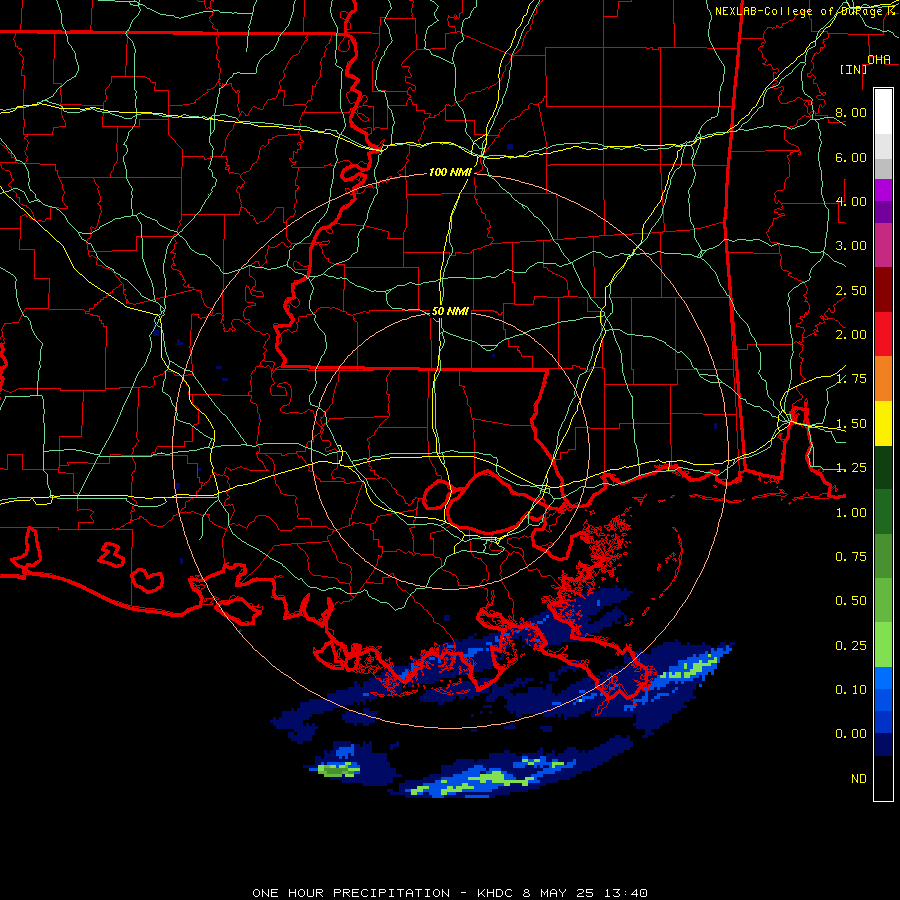Click the NEXLAB-College of DuPage header text
900x900 pixels.
(x=806, y=11)
